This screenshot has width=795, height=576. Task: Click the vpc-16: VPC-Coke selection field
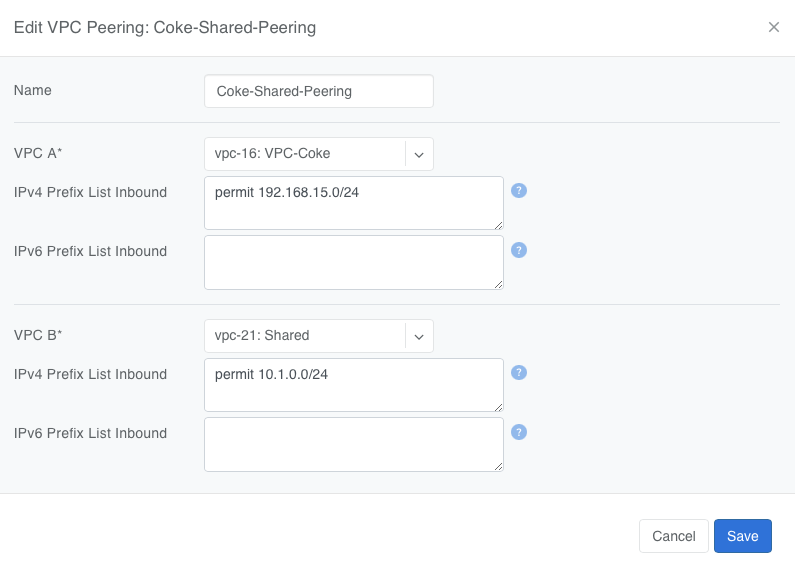pos(304,154)
